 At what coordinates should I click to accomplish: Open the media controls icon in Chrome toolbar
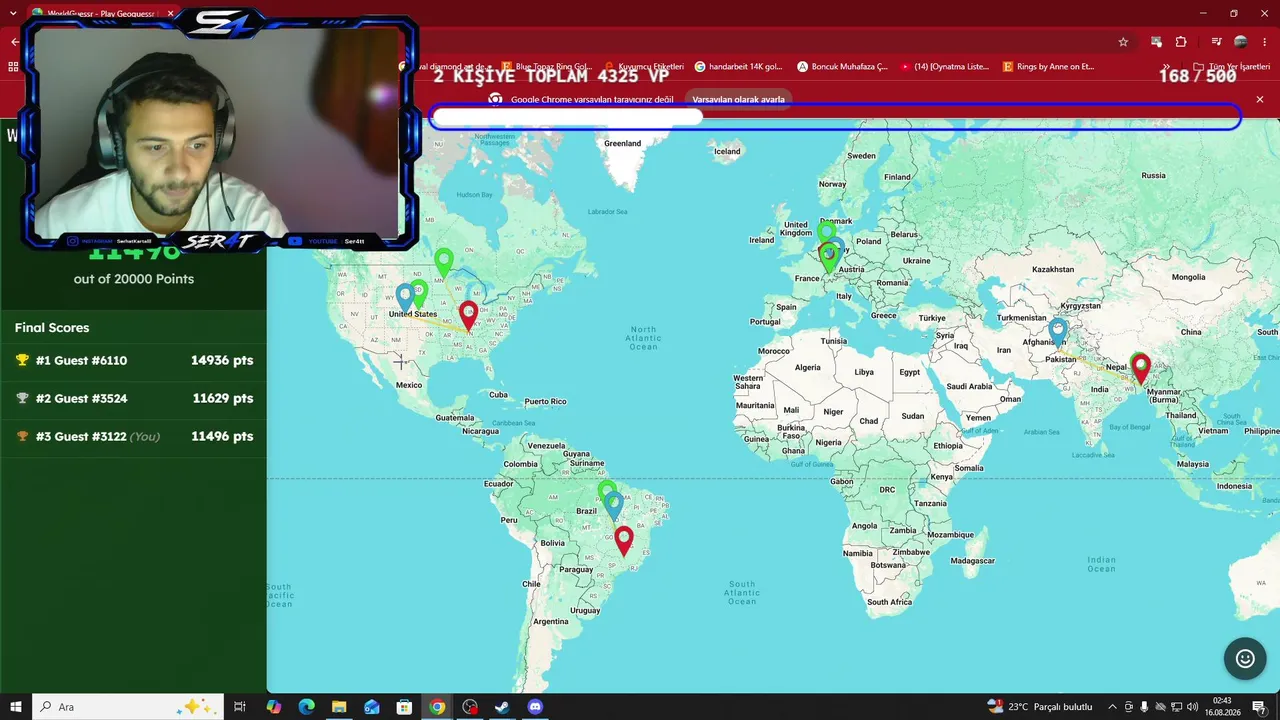pos(1216,42)
